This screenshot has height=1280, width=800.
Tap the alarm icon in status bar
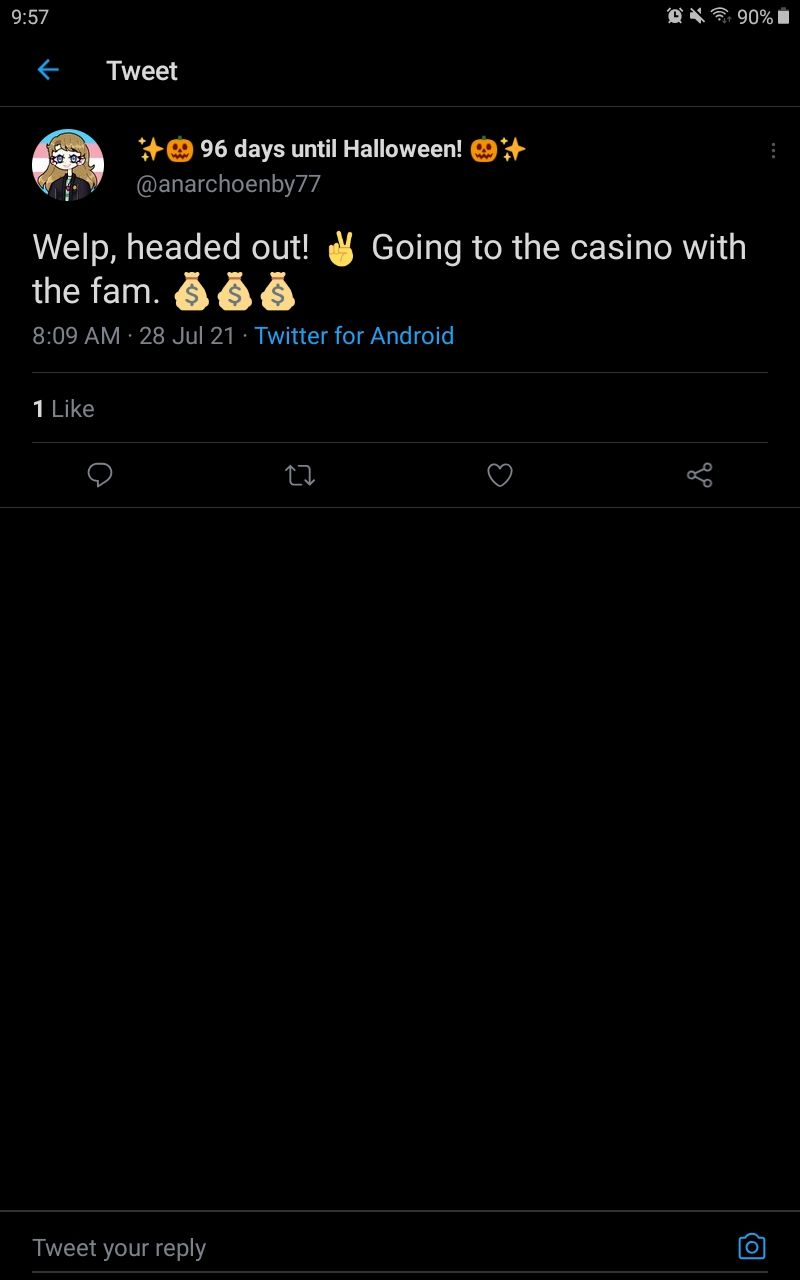[675, 16]
